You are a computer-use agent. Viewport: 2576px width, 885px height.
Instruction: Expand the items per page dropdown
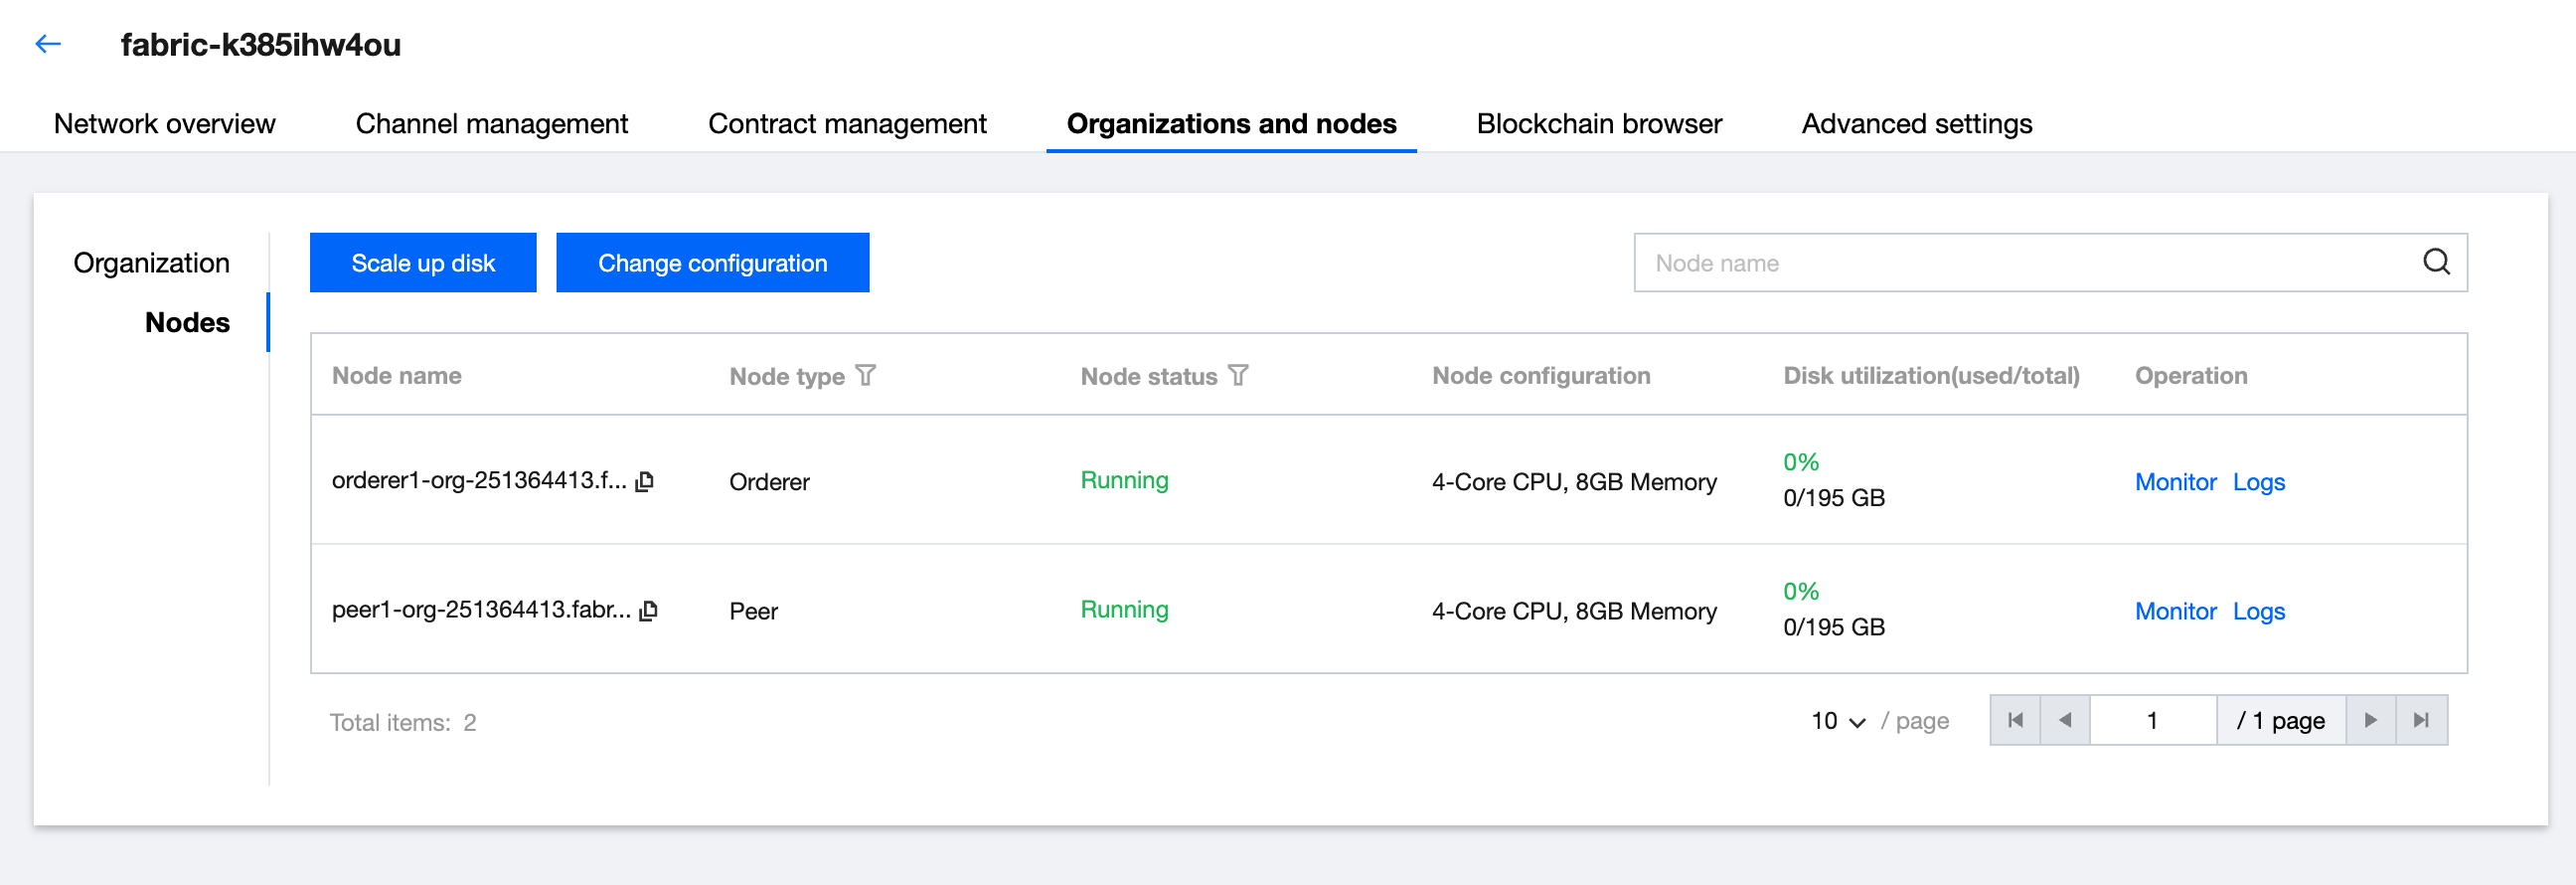tap(1838, 721)
